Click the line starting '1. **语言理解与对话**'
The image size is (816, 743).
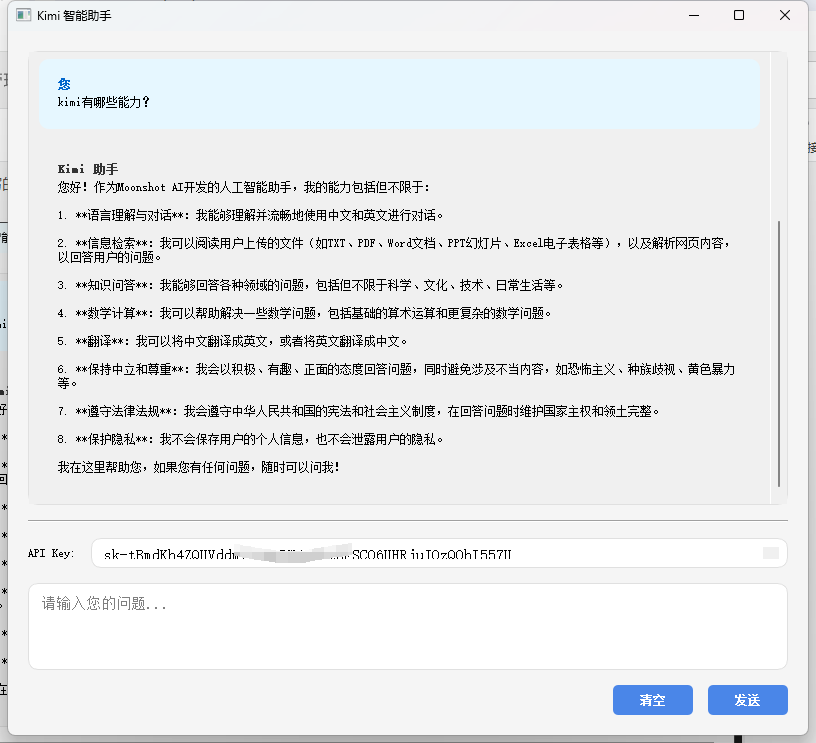(x=250, y=215)
